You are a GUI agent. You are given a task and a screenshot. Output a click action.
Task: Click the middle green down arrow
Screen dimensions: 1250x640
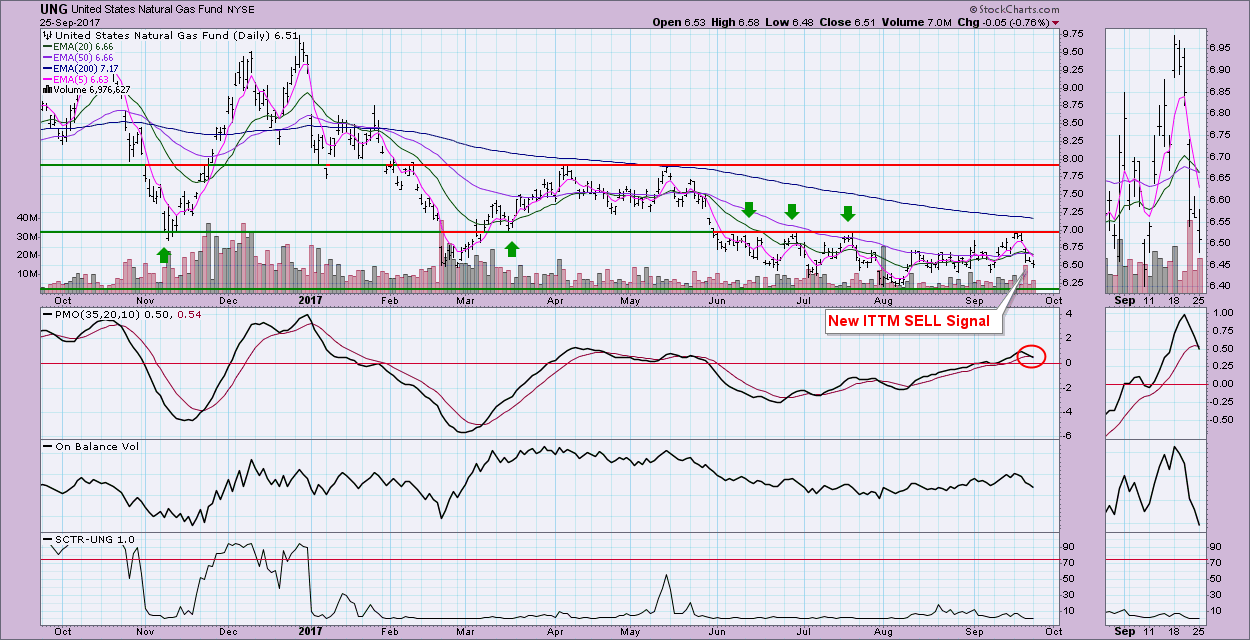point(792,210)
